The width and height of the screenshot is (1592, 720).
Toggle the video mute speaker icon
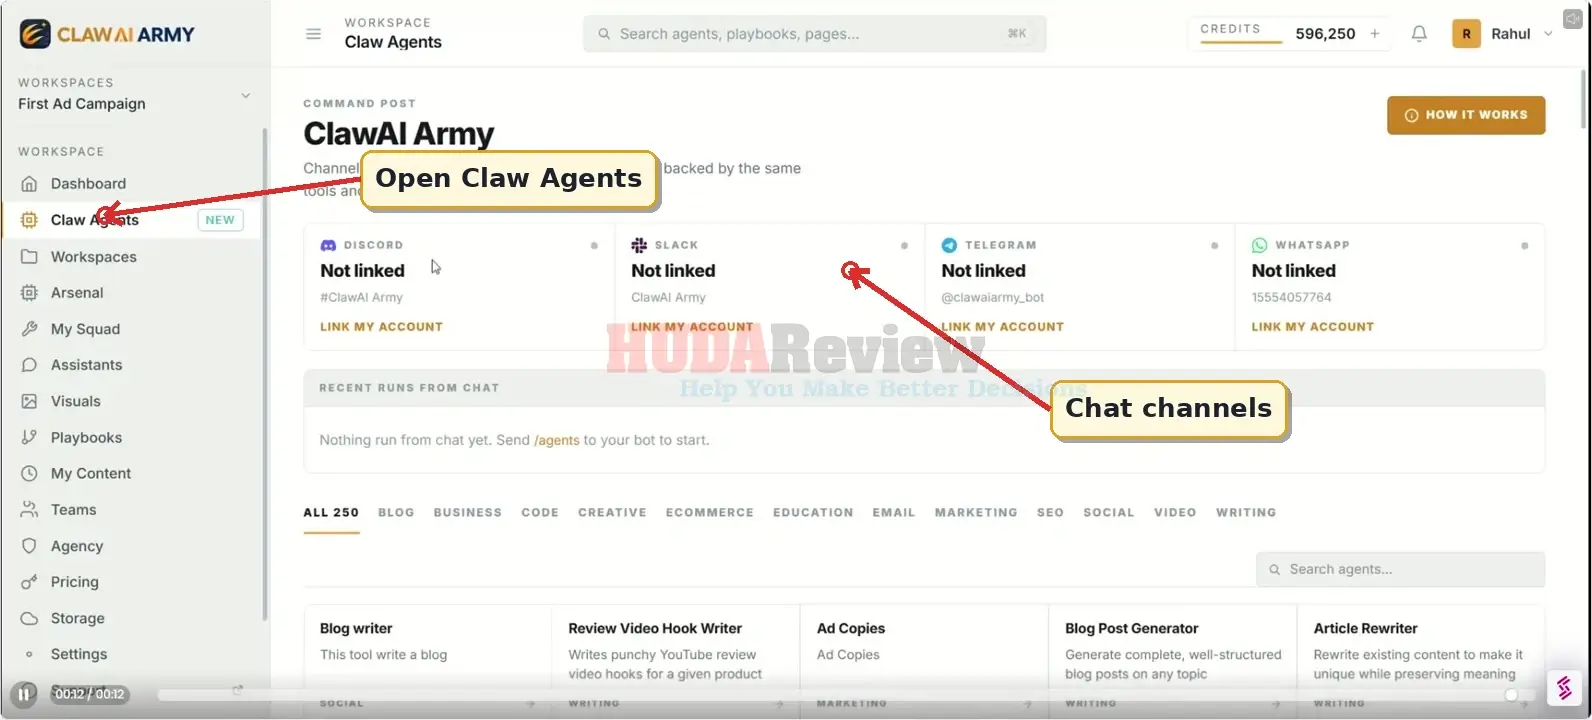(1572, 18)
